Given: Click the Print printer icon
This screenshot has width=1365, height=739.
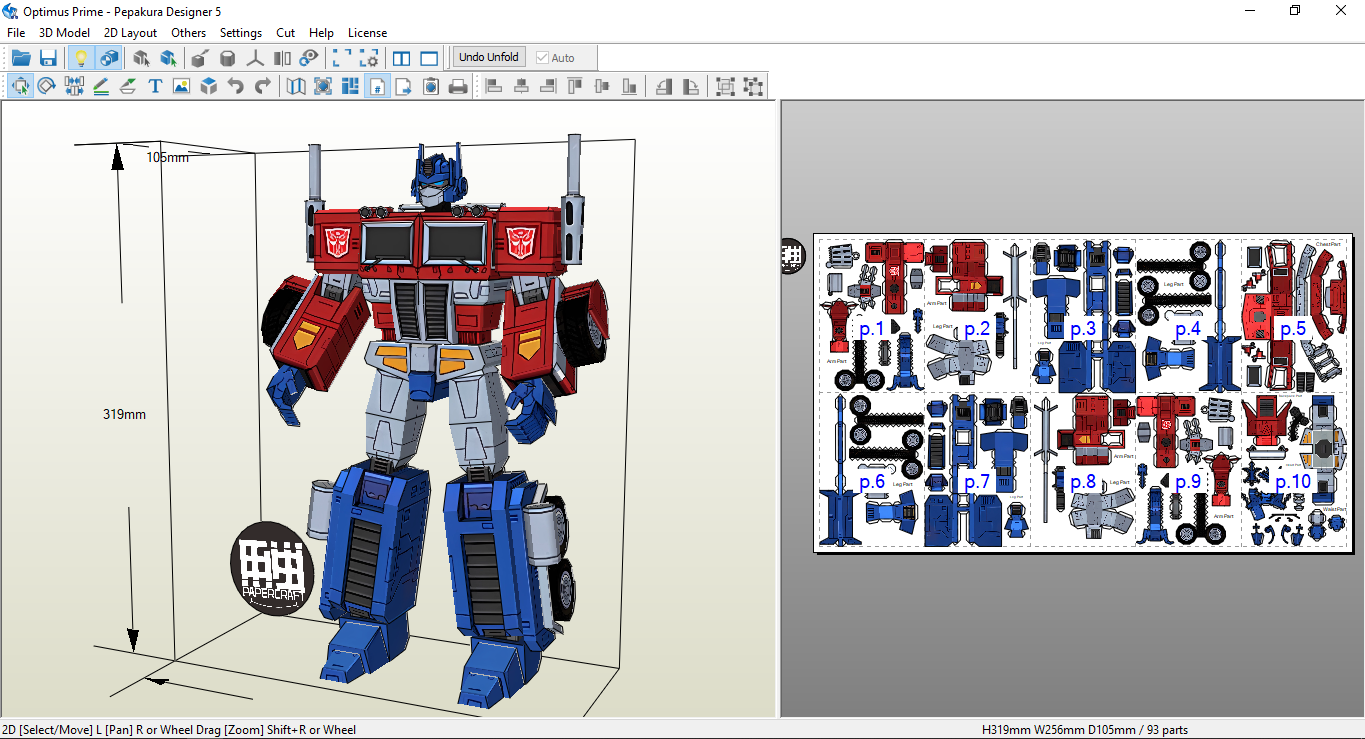Looking at the screenshot, I should pyautogui.click(x=458, y=86).
